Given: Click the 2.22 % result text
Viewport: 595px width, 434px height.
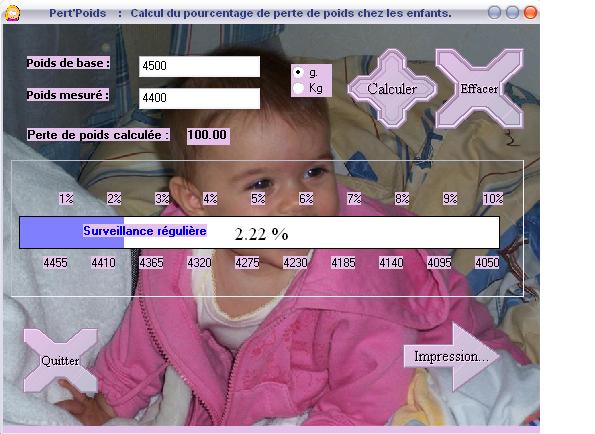Looking at the screenshot, I should [x=261, y=234].
